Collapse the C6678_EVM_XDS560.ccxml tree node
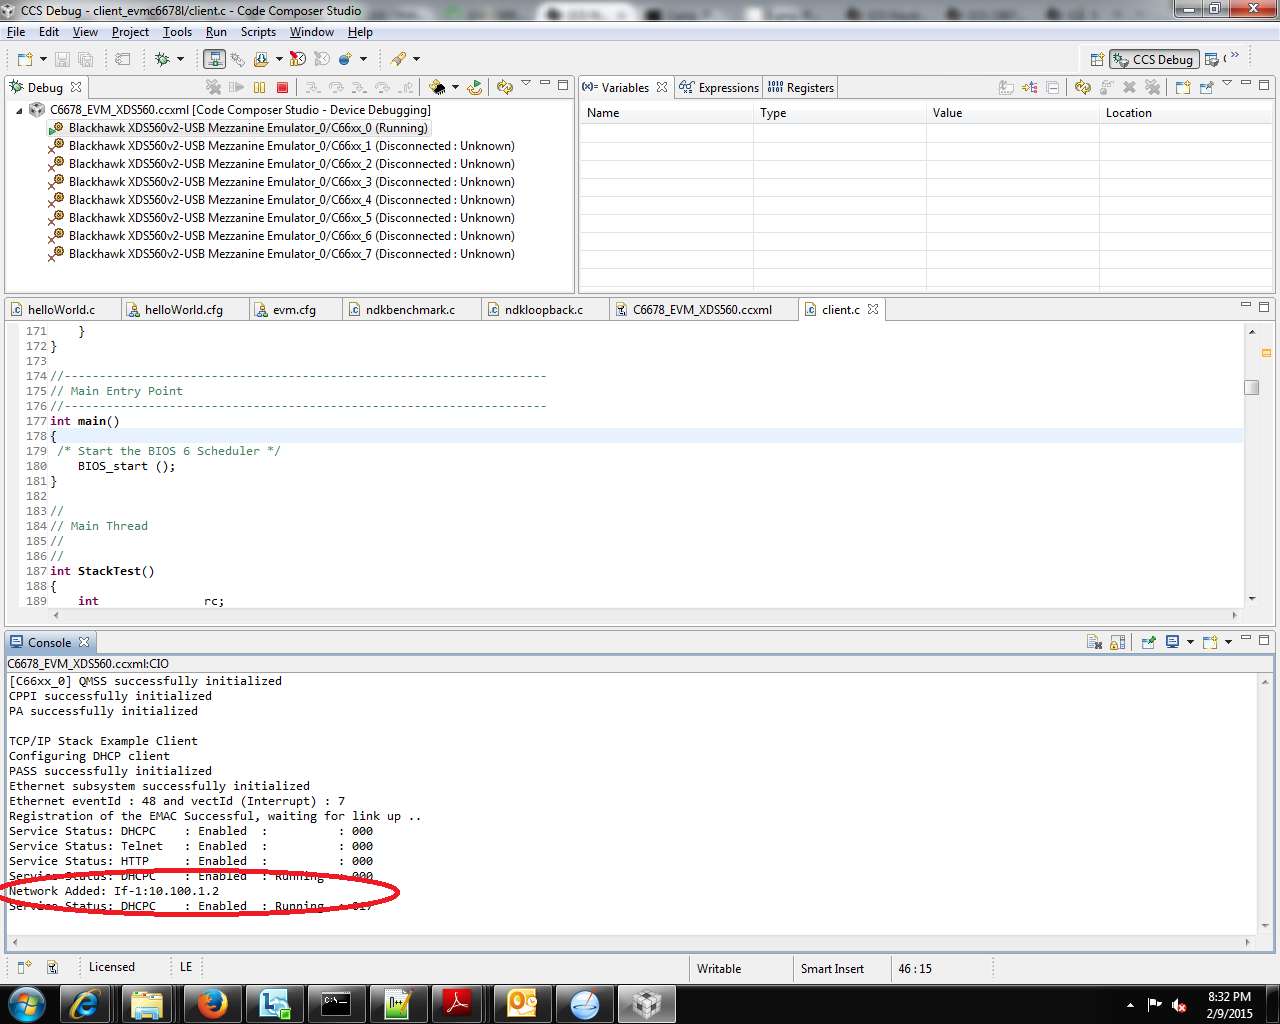 click(x=19, y=111)
